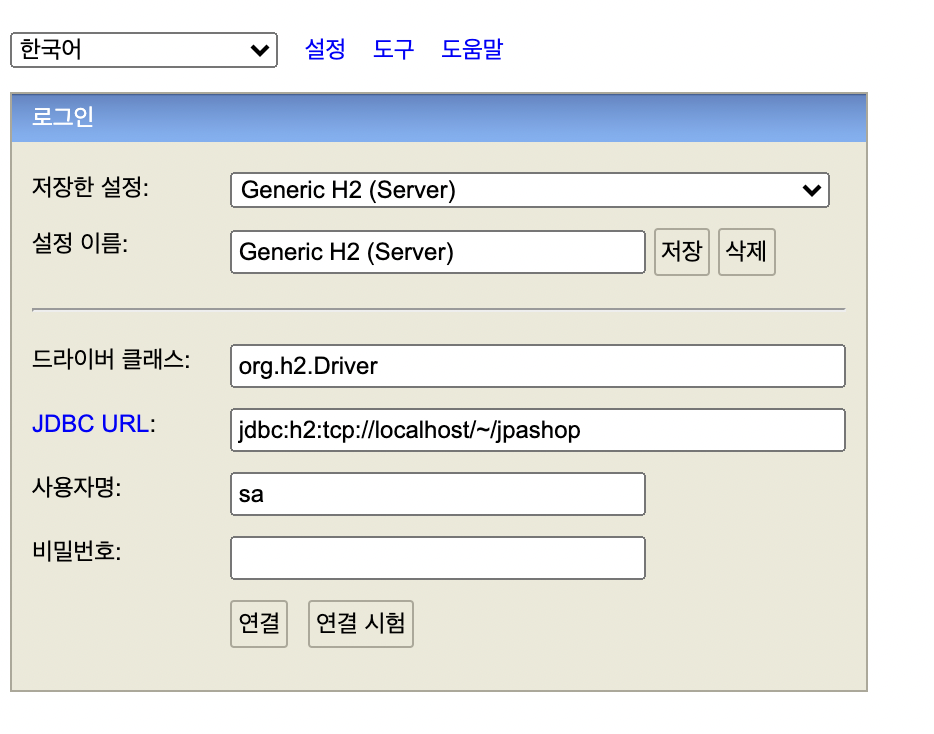This screenshot has height=734, width=934.
Task: Click the 드라이버 클래스 label text
Action: point(111,361)
